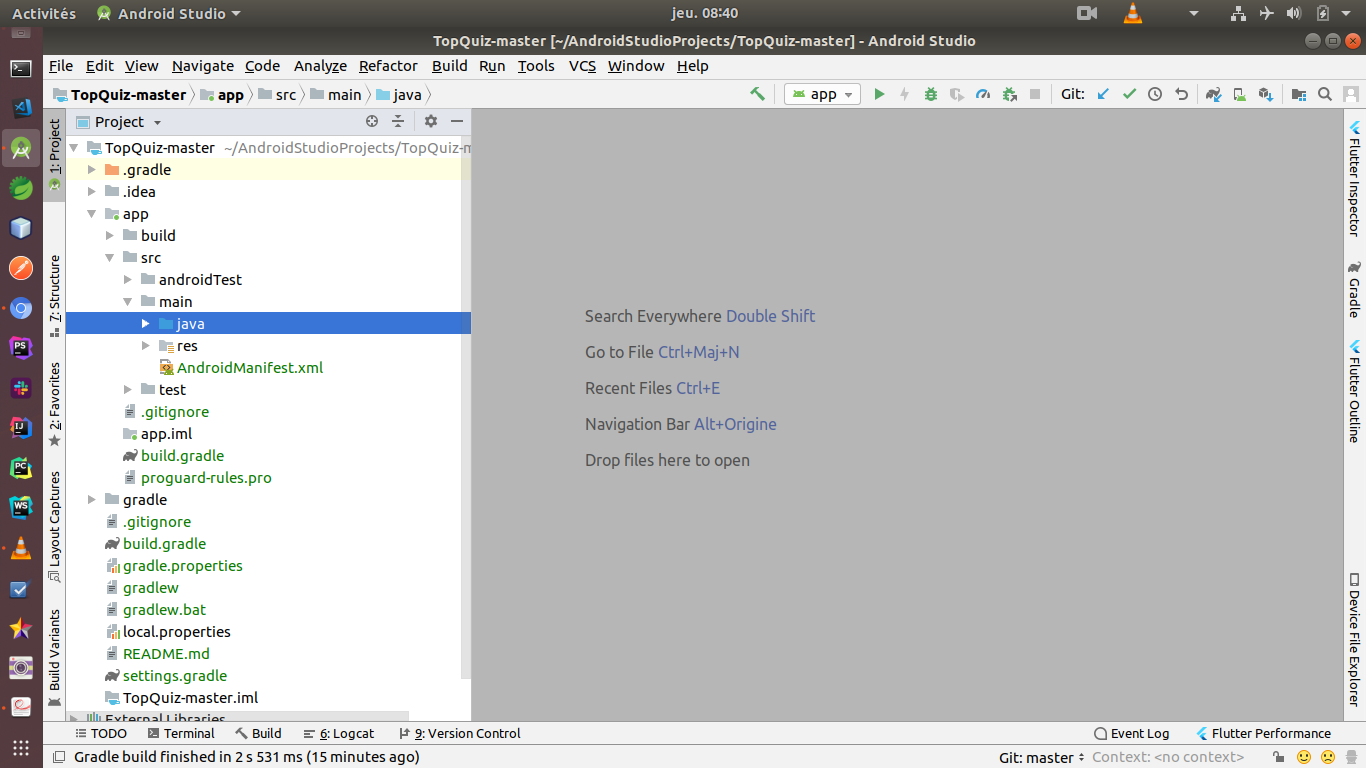Open the Refactor menu
Image resolution: width=1366 pixels, height=768 pixels.
[388, 66]
